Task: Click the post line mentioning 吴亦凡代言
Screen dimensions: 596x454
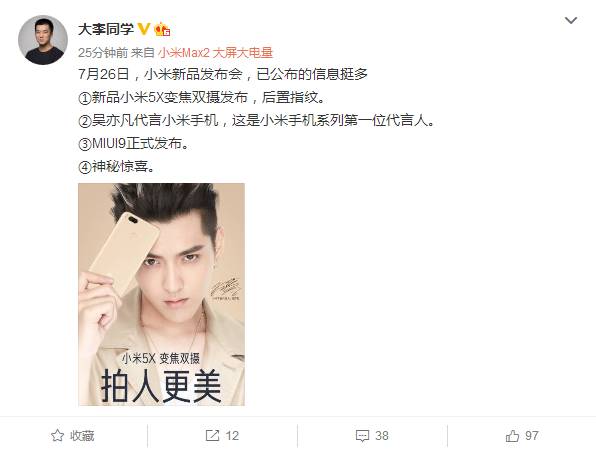Action: click(256, 121)
